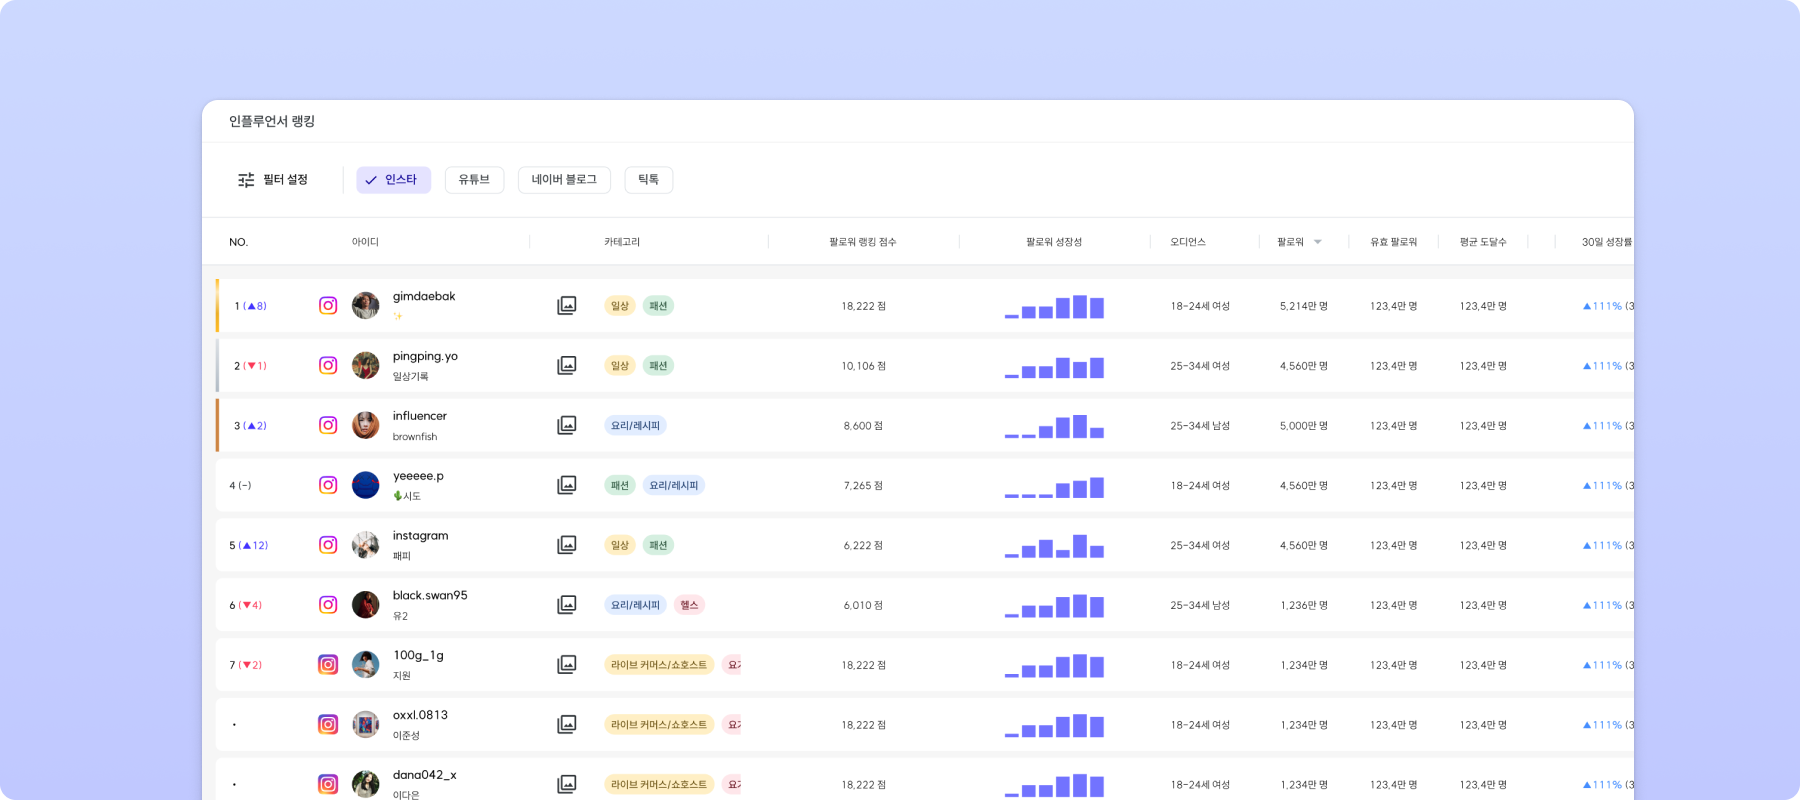The height and width of the screenshot is (800, 1800).
Task: Click the gallery icon for pingping.yo
Action: (x=566, y=365)
